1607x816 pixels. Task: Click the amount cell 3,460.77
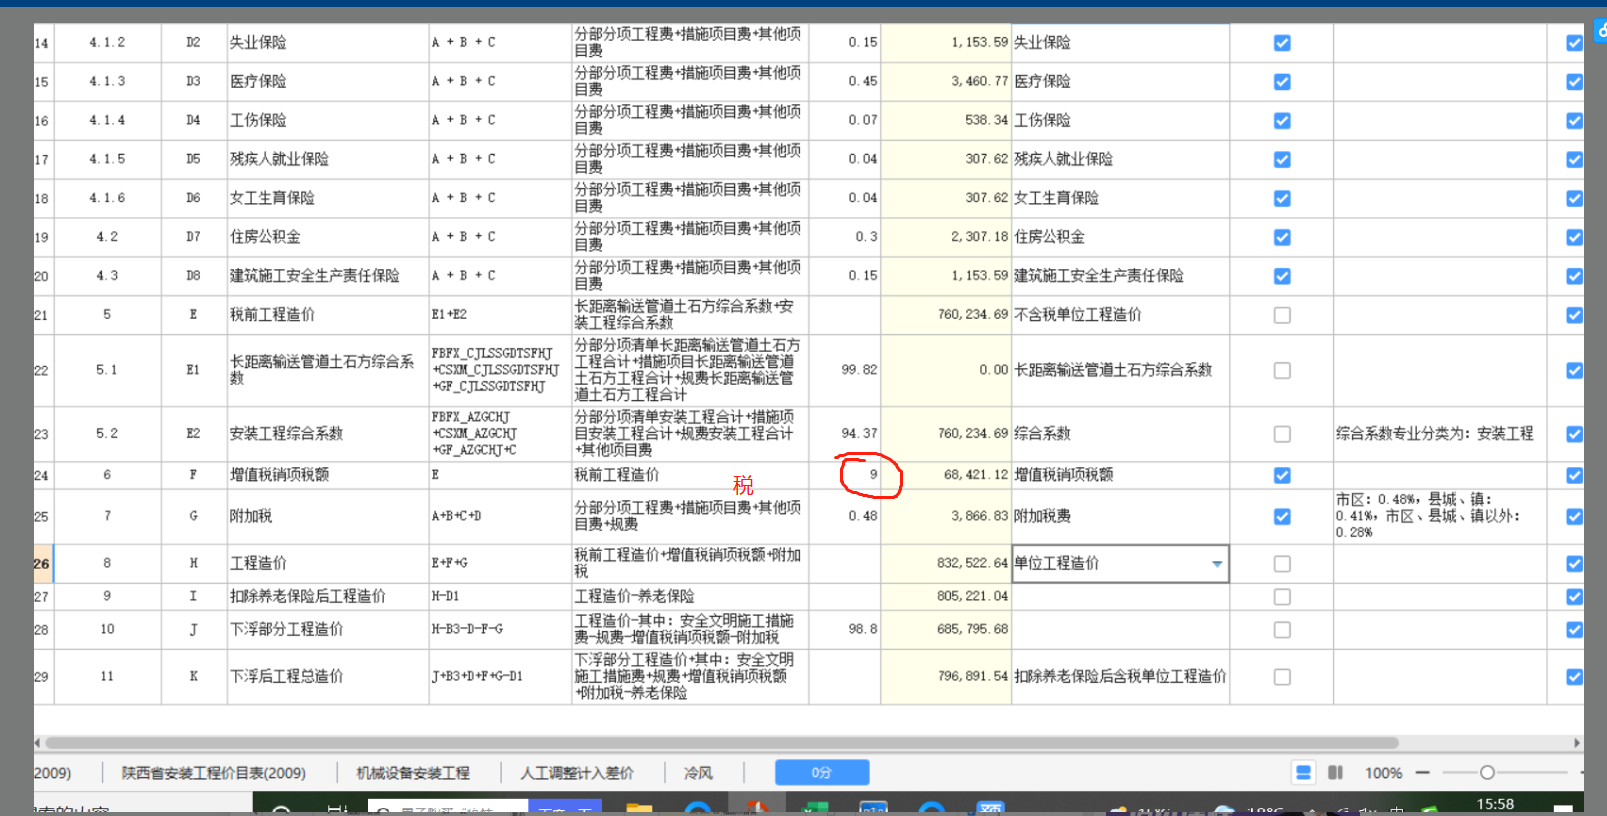click(x=946, y=81)
